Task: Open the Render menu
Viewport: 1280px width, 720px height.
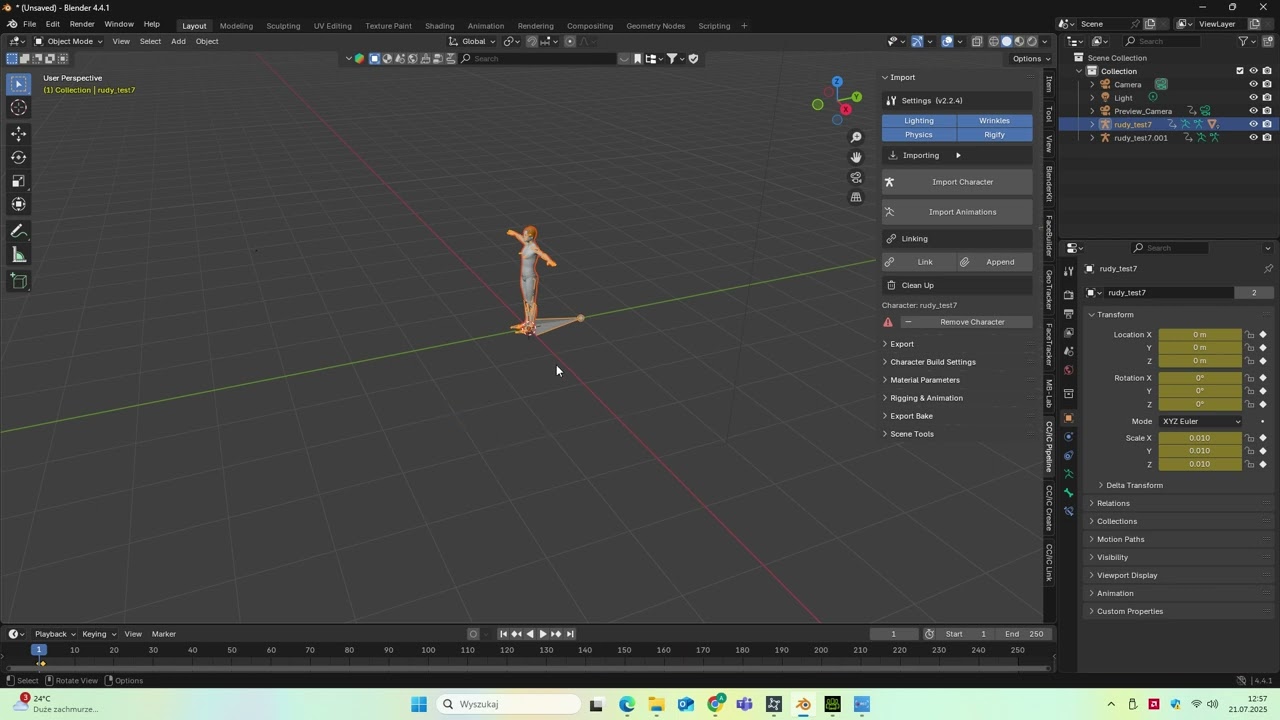Action: click(x=82, y=24)
